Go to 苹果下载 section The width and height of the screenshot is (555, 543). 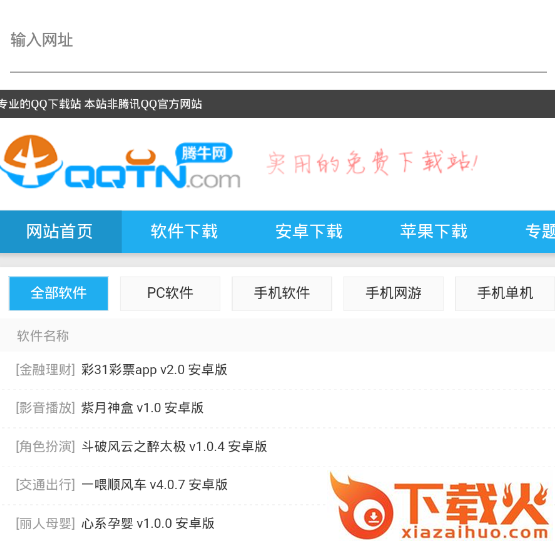pos(434,232)
